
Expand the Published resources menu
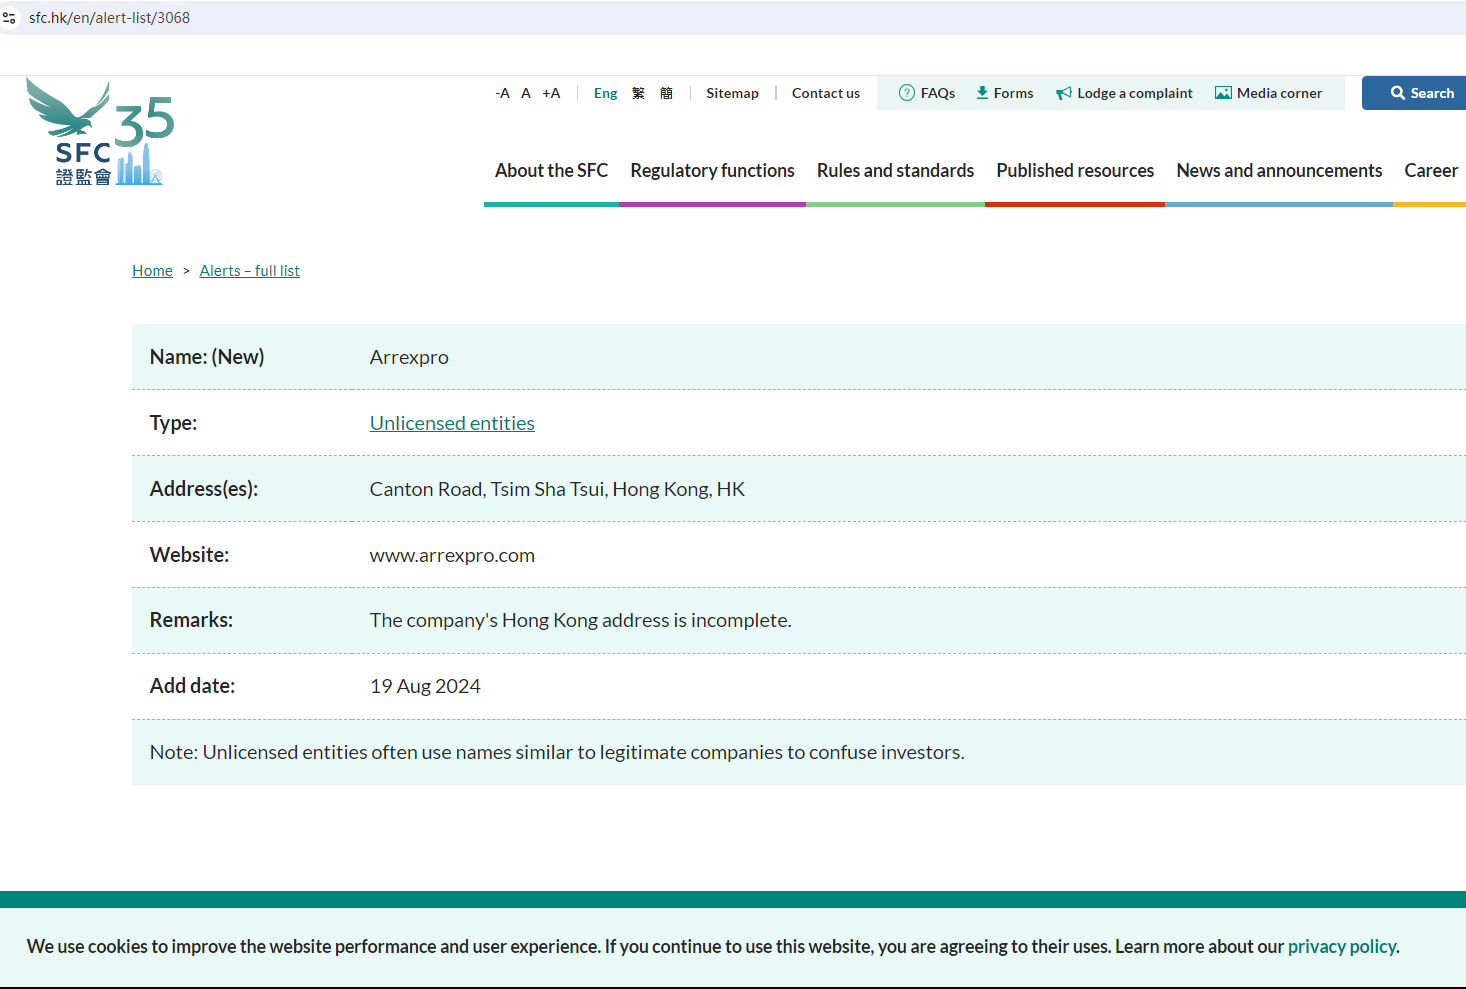[1074, 171]
